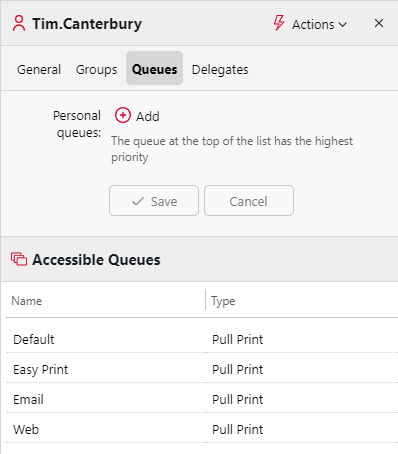The image size is (398, 454).
Task: Click the user profile icon beside Tim.Canterbury
Action: [x=19, y=24]
